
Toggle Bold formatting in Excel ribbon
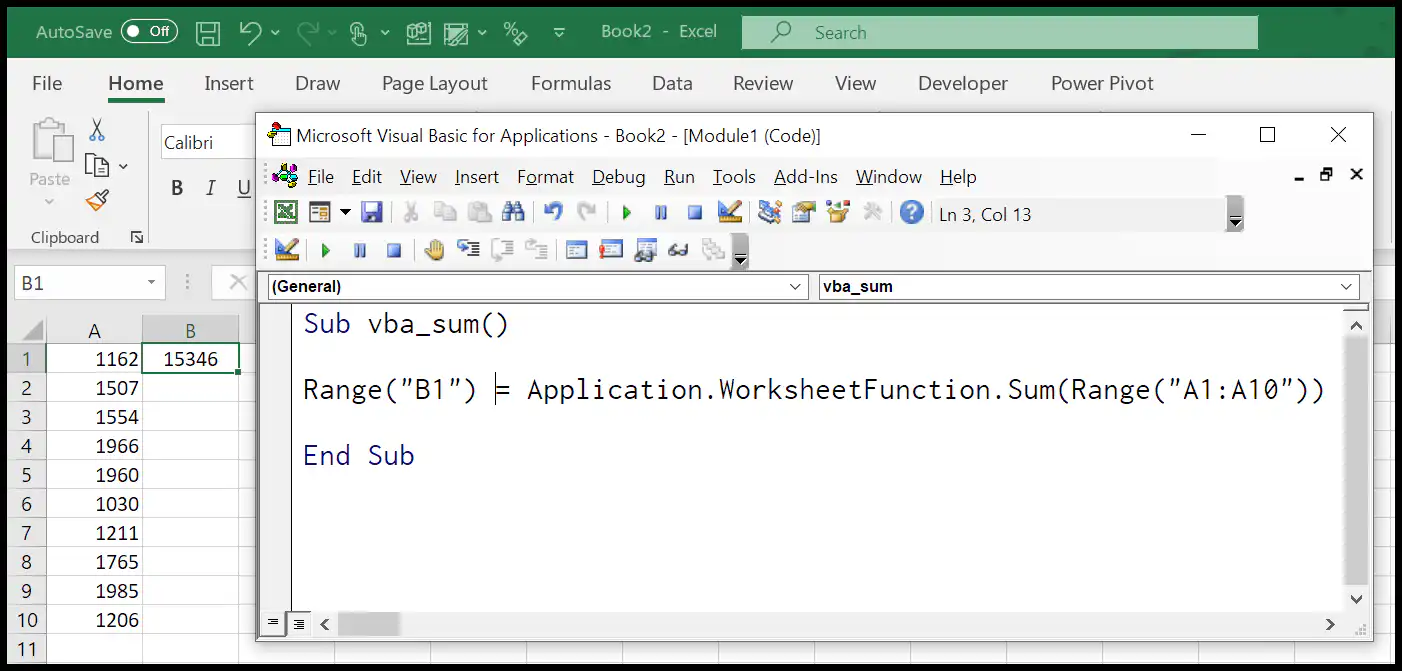(177, 188)
